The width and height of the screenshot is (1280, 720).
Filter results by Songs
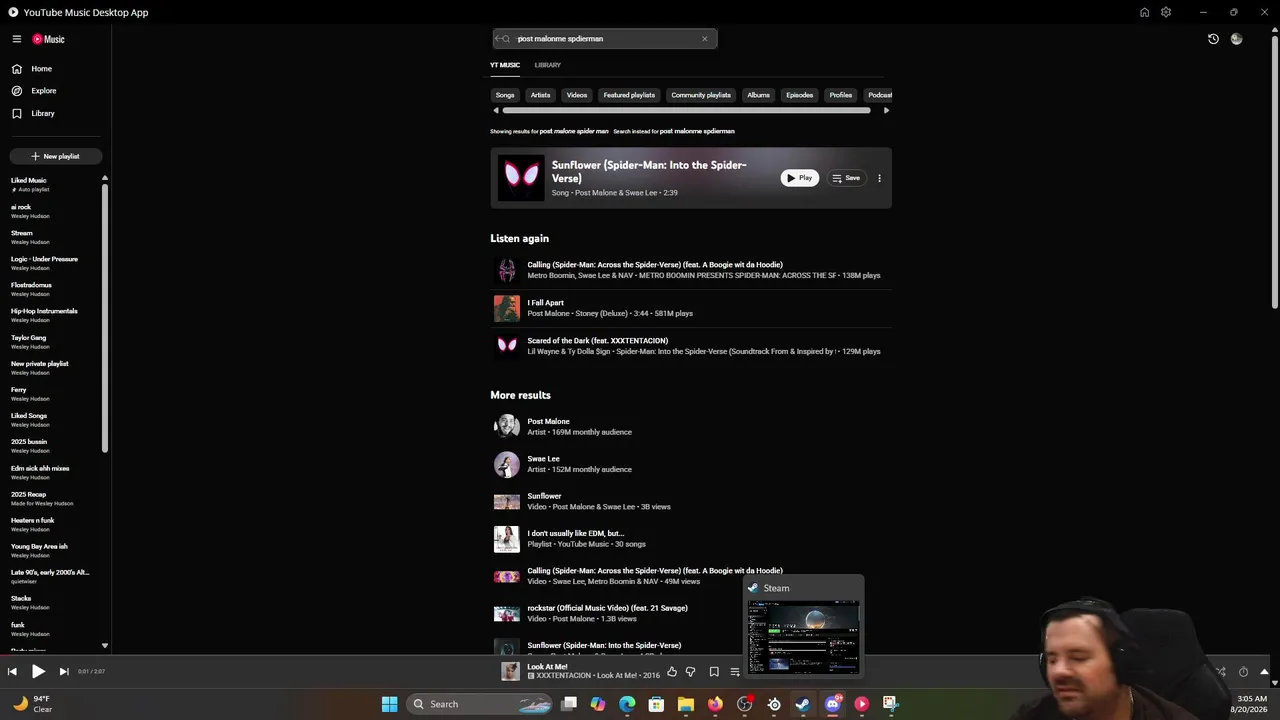[505, 95]
